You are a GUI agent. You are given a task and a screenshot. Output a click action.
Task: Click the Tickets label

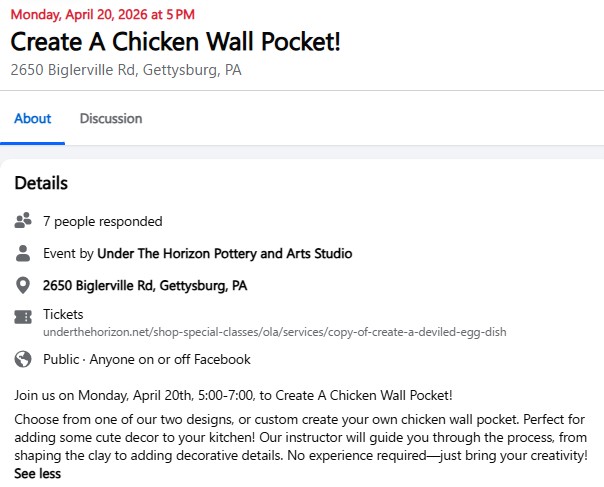tap(63, 314)
